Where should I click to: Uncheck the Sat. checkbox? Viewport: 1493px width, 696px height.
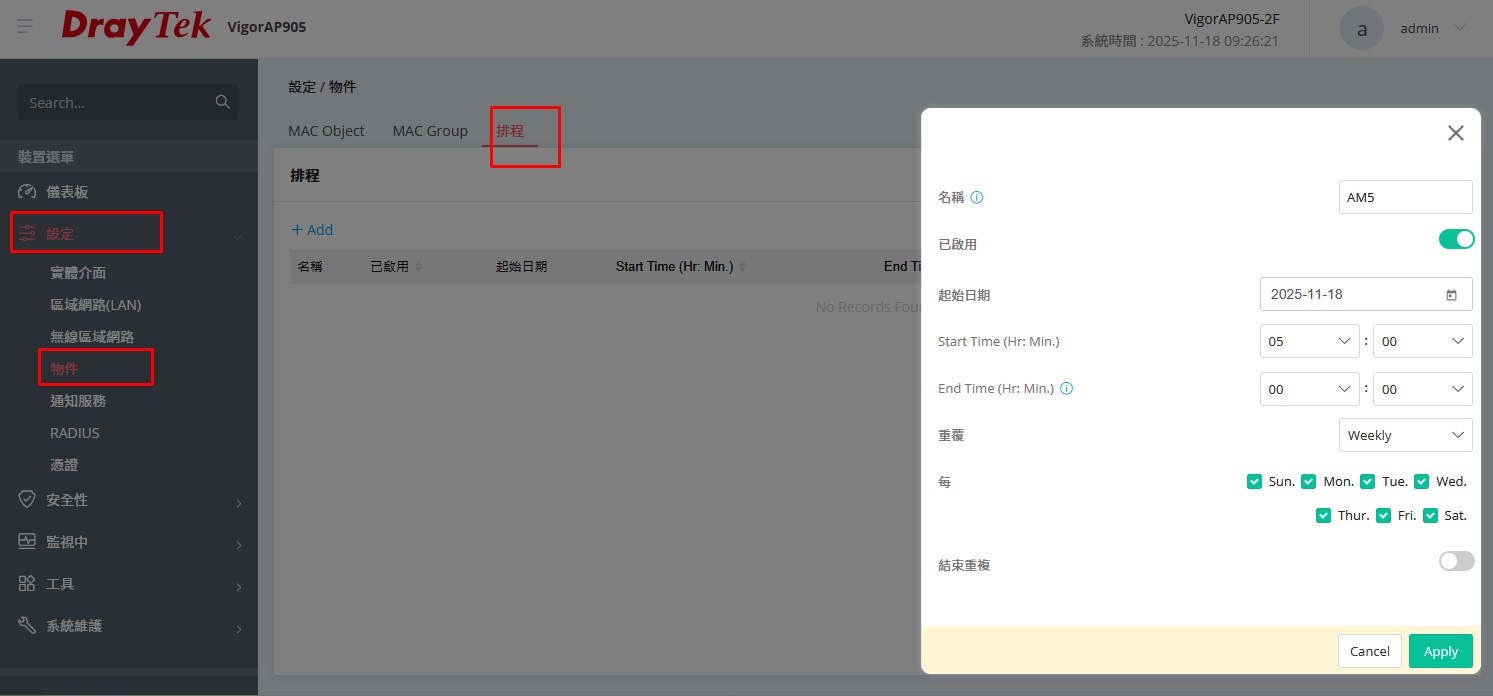click(1430, 516)
